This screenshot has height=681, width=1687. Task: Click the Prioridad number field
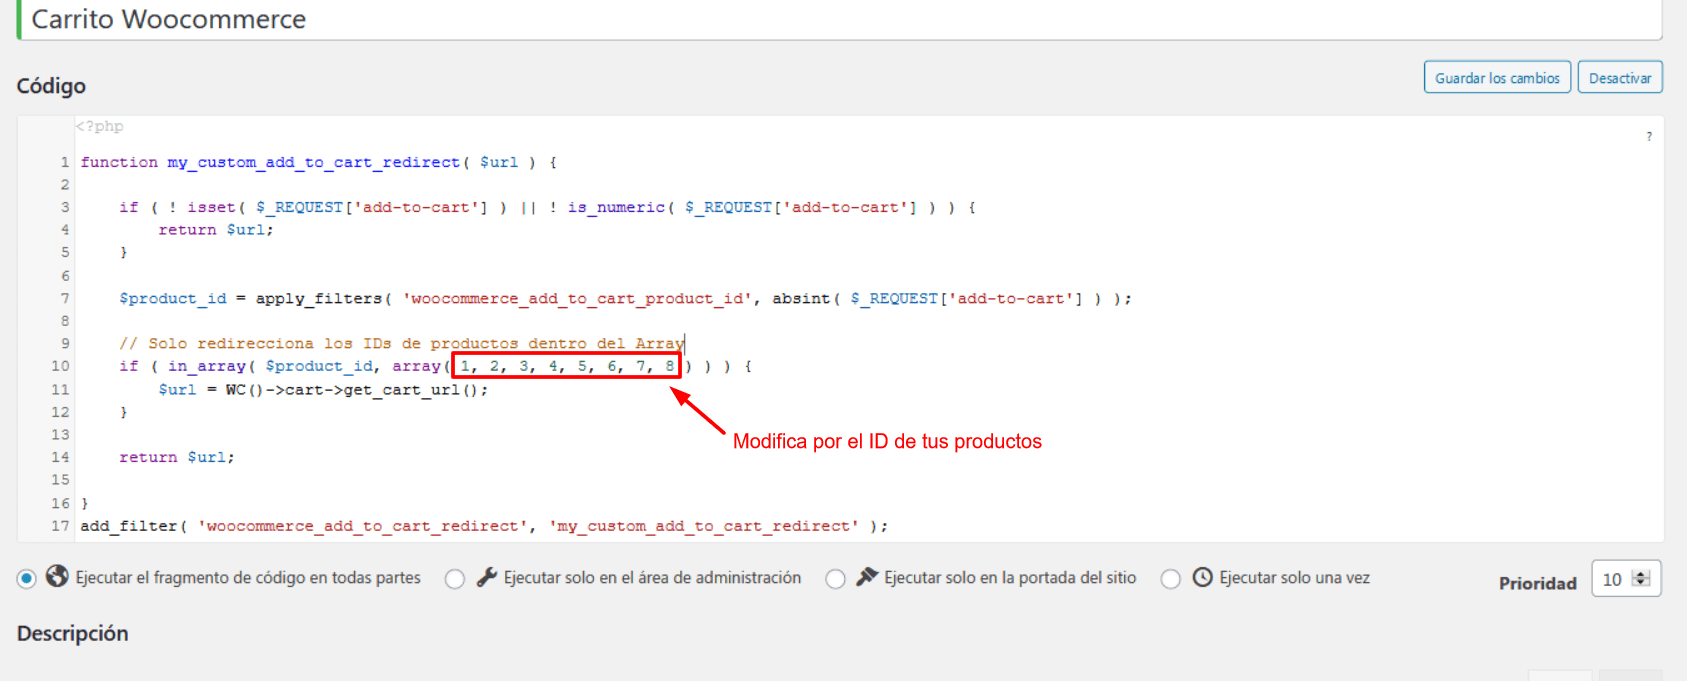click(x=1626, y=579)
